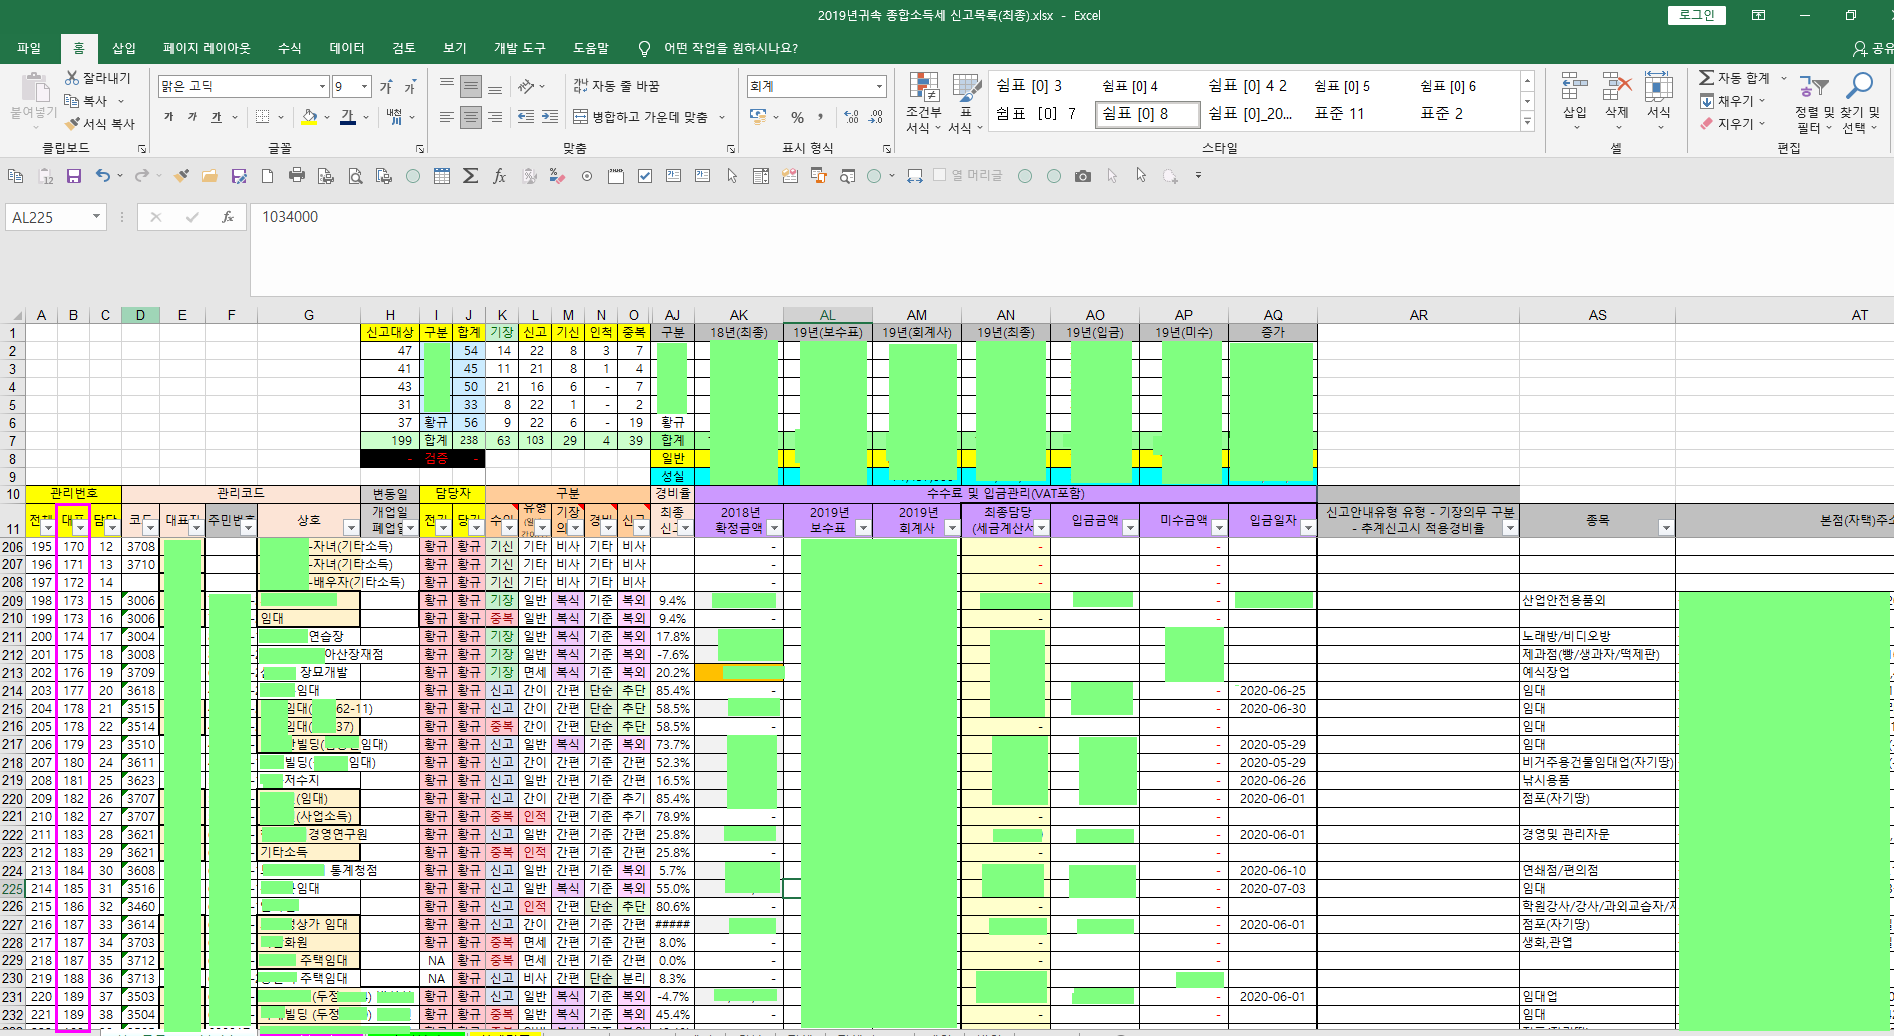Click the Format Painter (서식 복사) brush
Image resolution: width=1894 pixels, height=1036 pixels.
tap(73, 124)
